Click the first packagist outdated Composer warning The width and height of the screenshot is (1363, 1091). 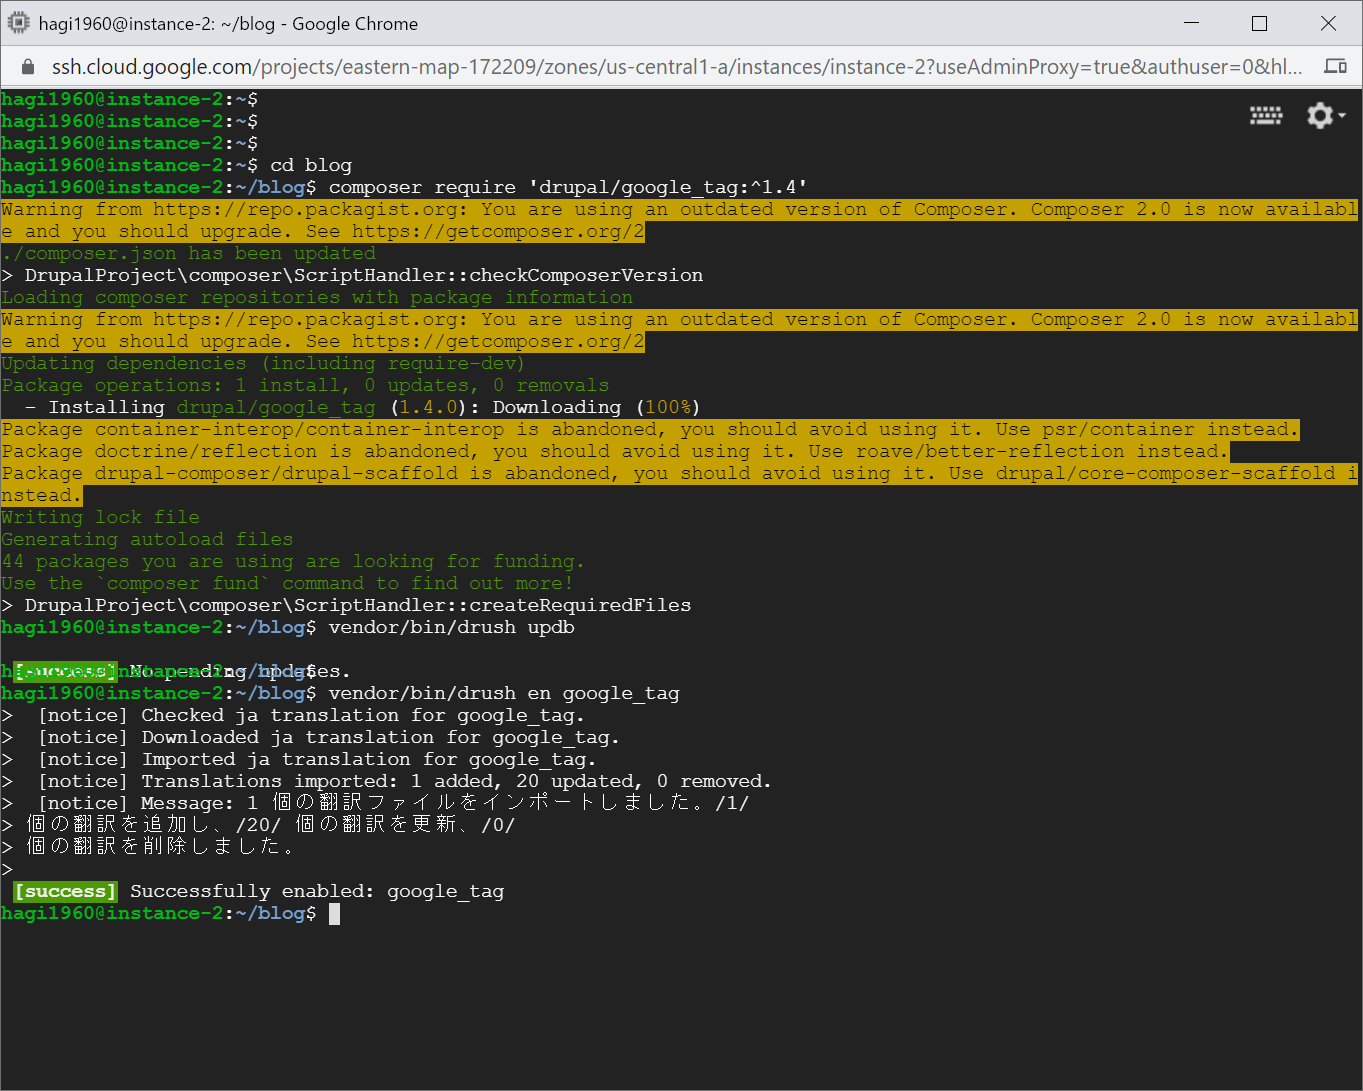[679, 220]
